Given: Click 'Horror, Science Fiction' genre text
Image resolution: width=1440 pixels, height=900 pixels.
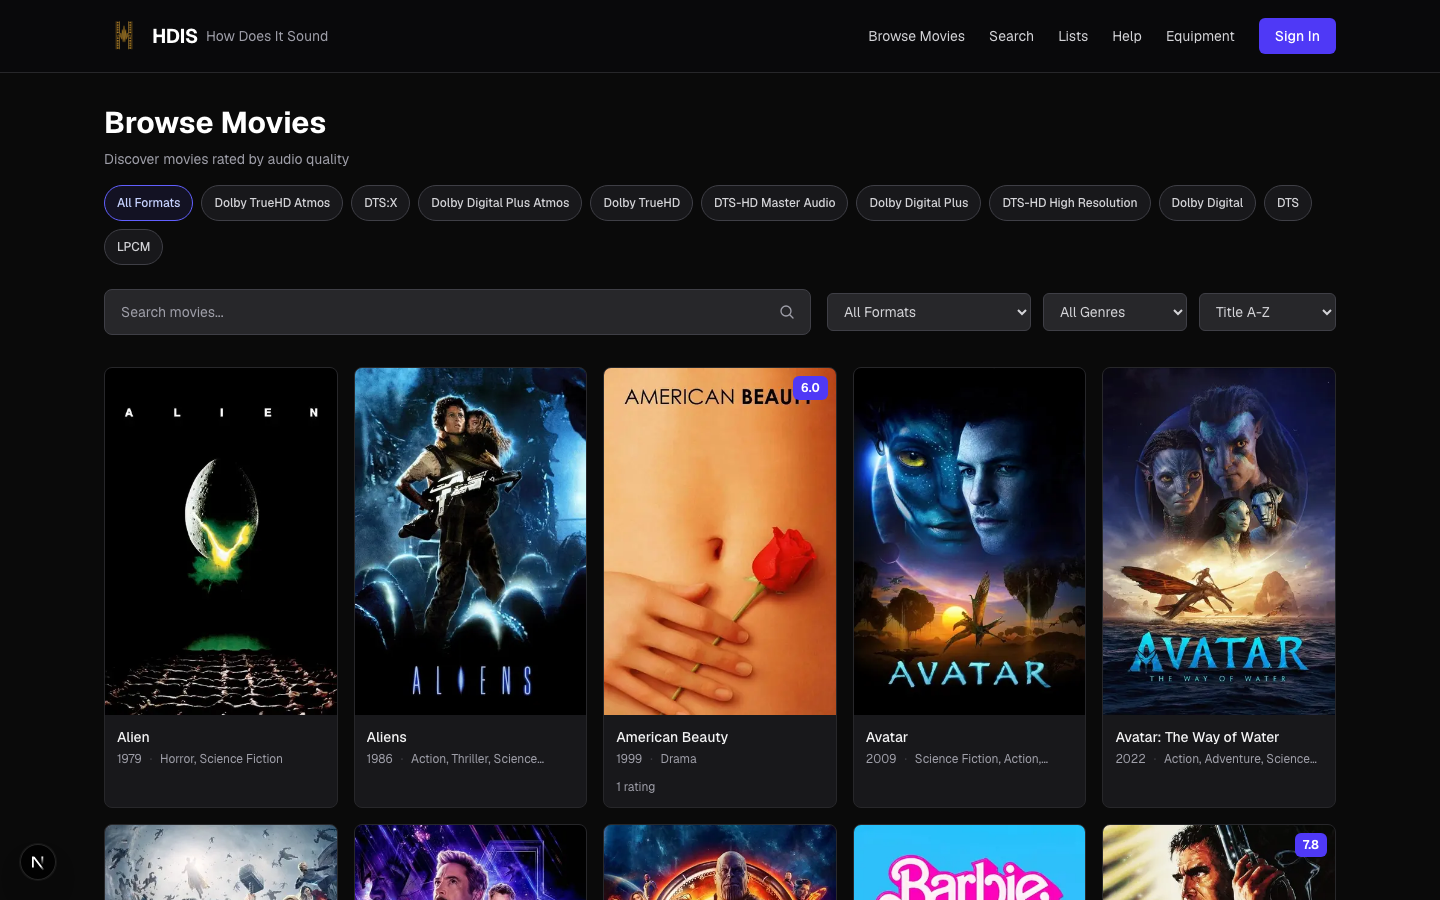Looking at the screenshot, I should pos(221,759).
